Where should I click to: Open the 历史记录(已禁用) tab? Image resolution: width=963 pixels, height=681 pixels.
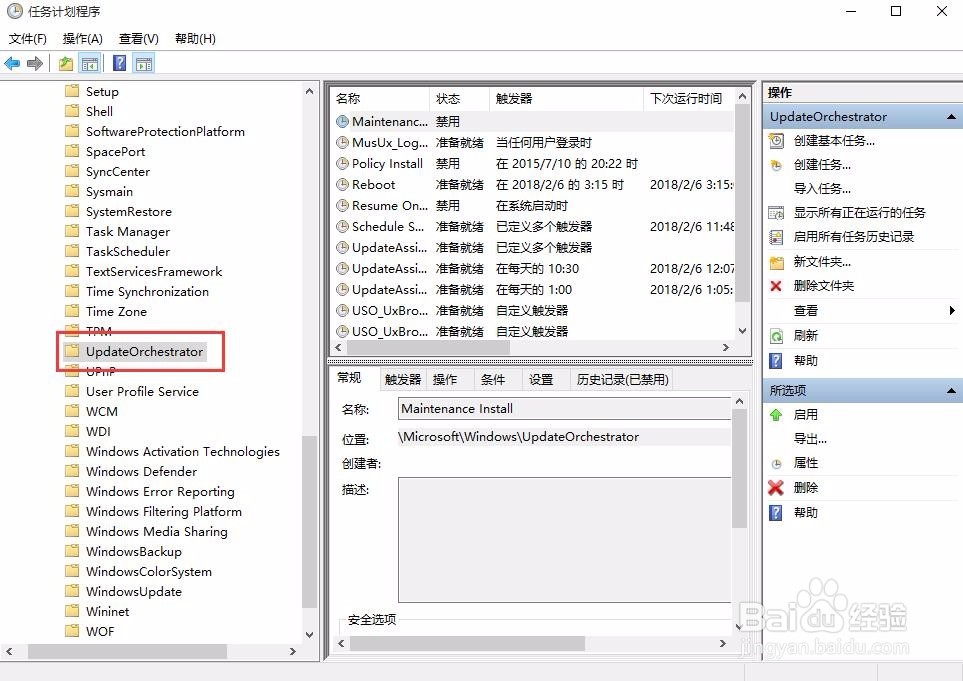(622, 379)
